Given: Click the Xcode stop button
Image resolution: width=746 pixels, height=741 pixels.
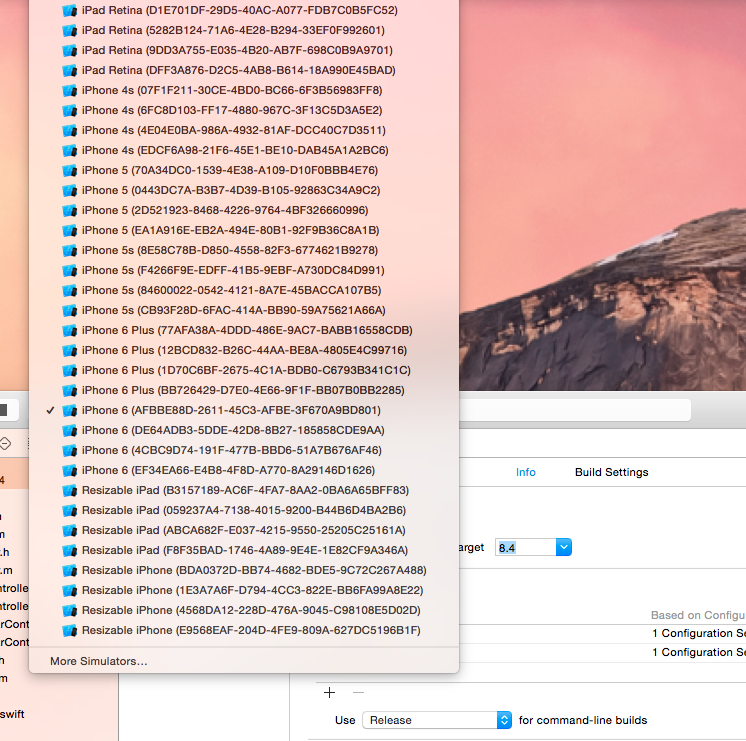Looking at the screenshot, I should [3, 410].
